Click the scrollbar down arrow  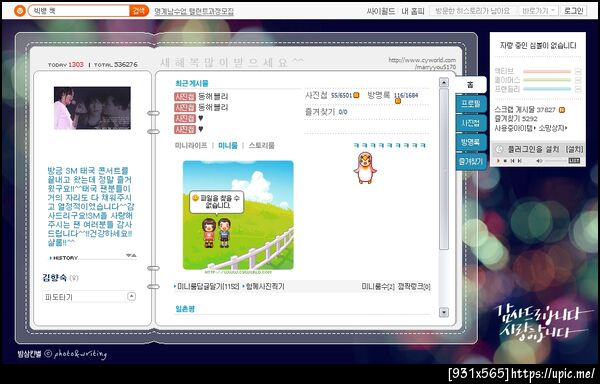(x=443, y=312)
